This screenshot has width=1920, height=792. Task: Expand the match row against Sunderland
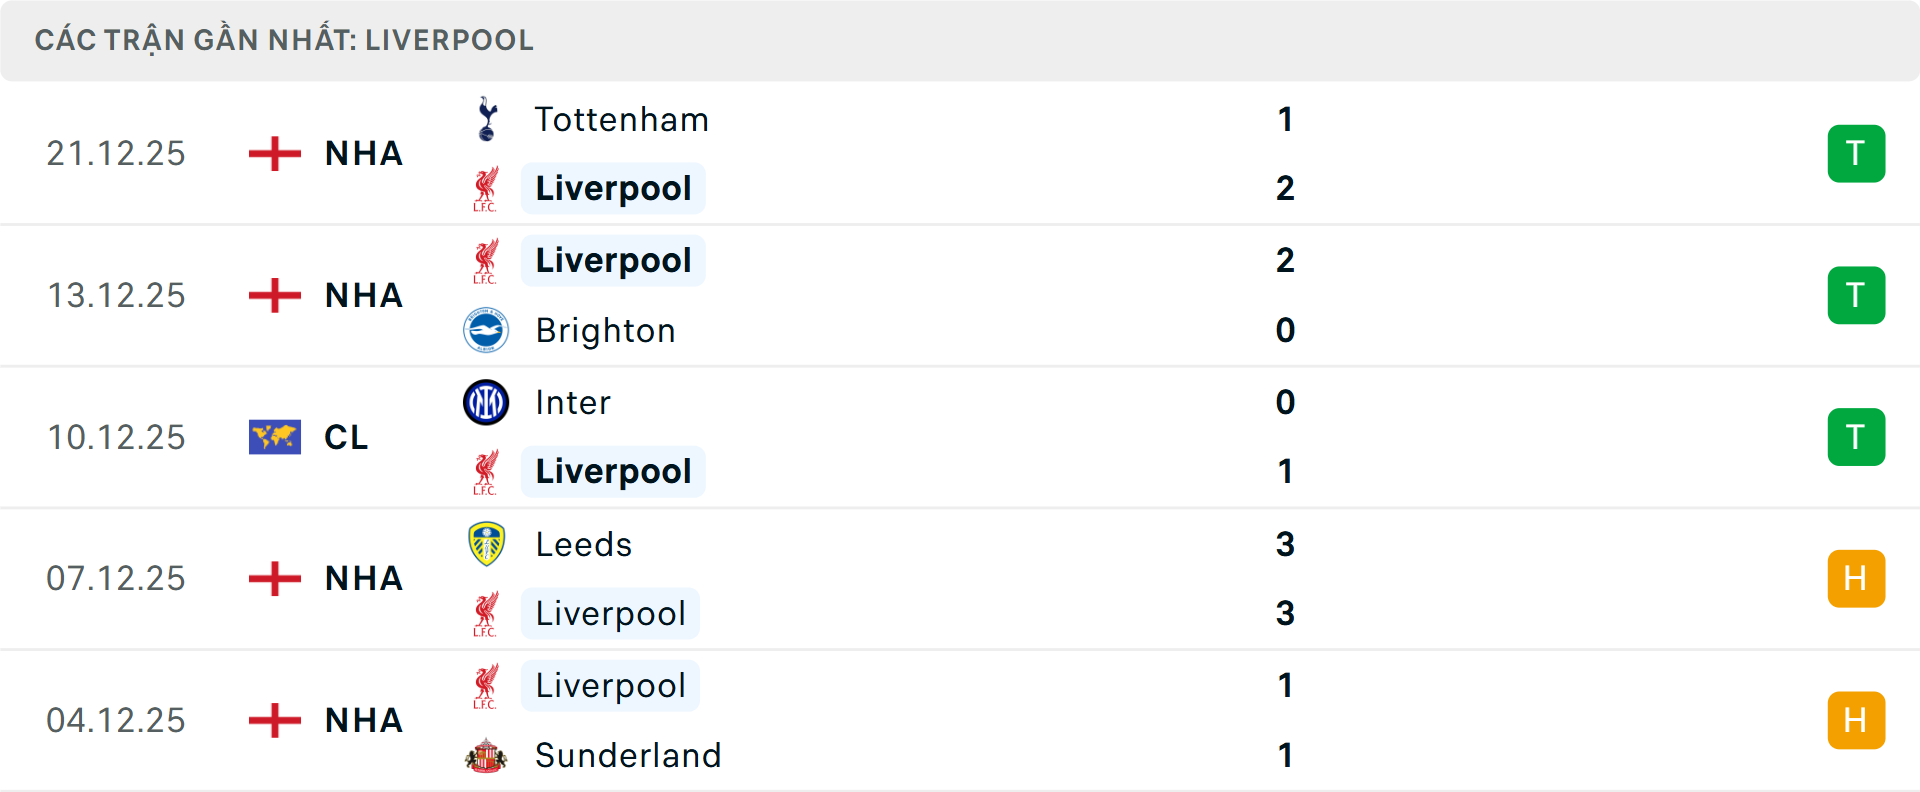click(960, 720)
